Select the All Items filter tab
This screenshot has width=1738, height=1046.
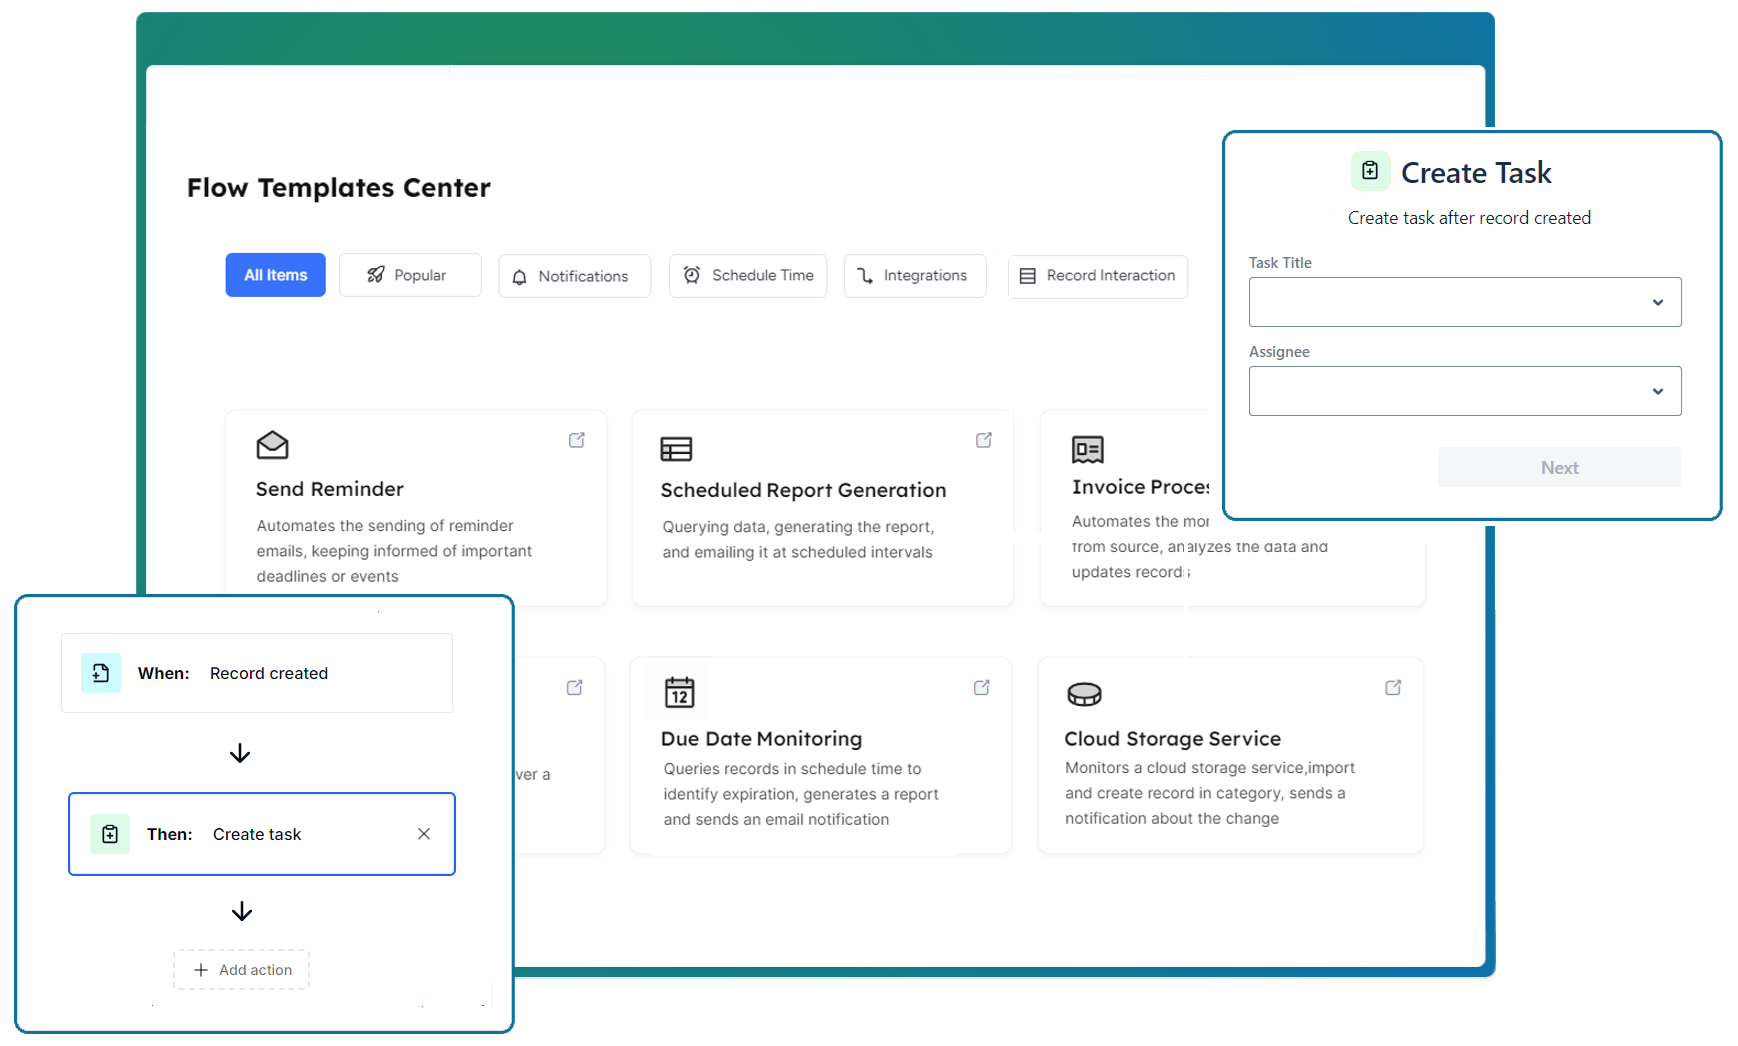click(x=275, y=275)
